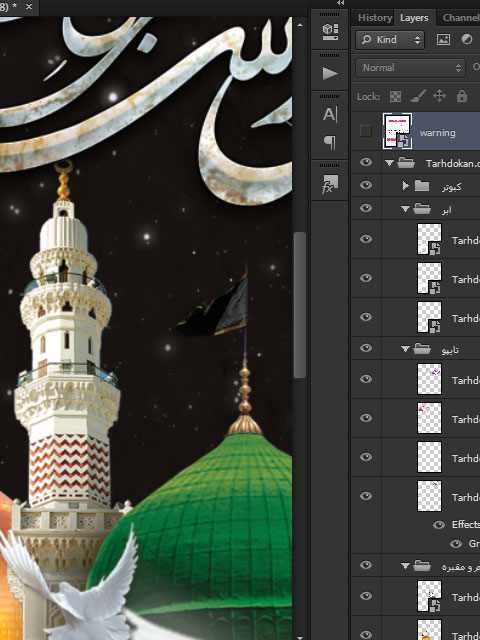Collapse the Tarhdokan group

click(x=389, y=163)
